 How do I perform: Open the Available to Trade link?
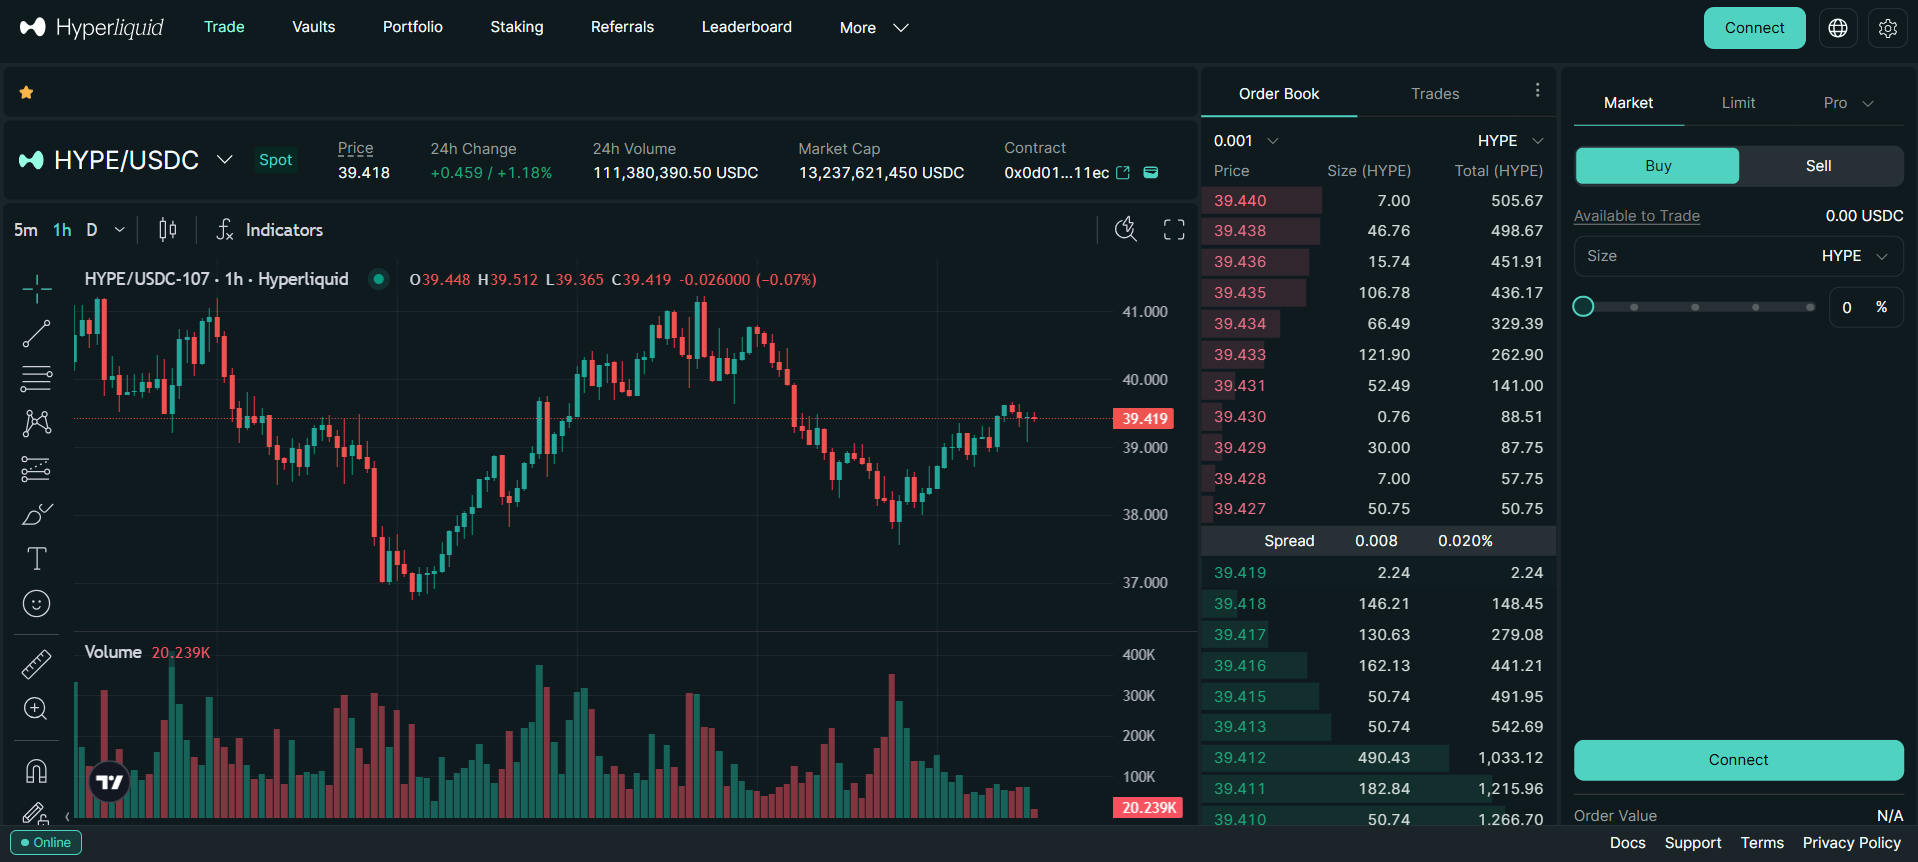1636,216
